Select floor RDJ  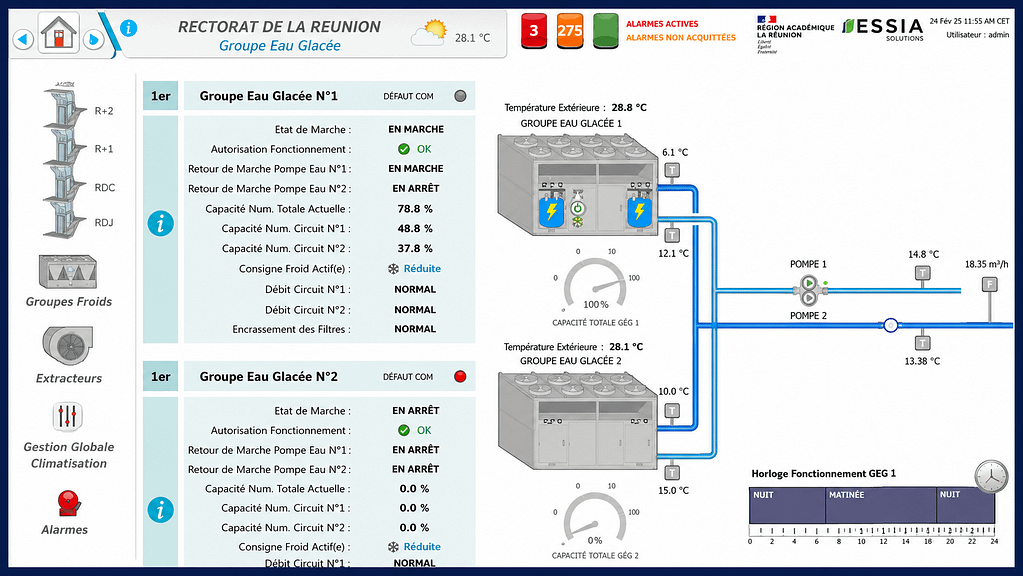(x=104, y=222)
